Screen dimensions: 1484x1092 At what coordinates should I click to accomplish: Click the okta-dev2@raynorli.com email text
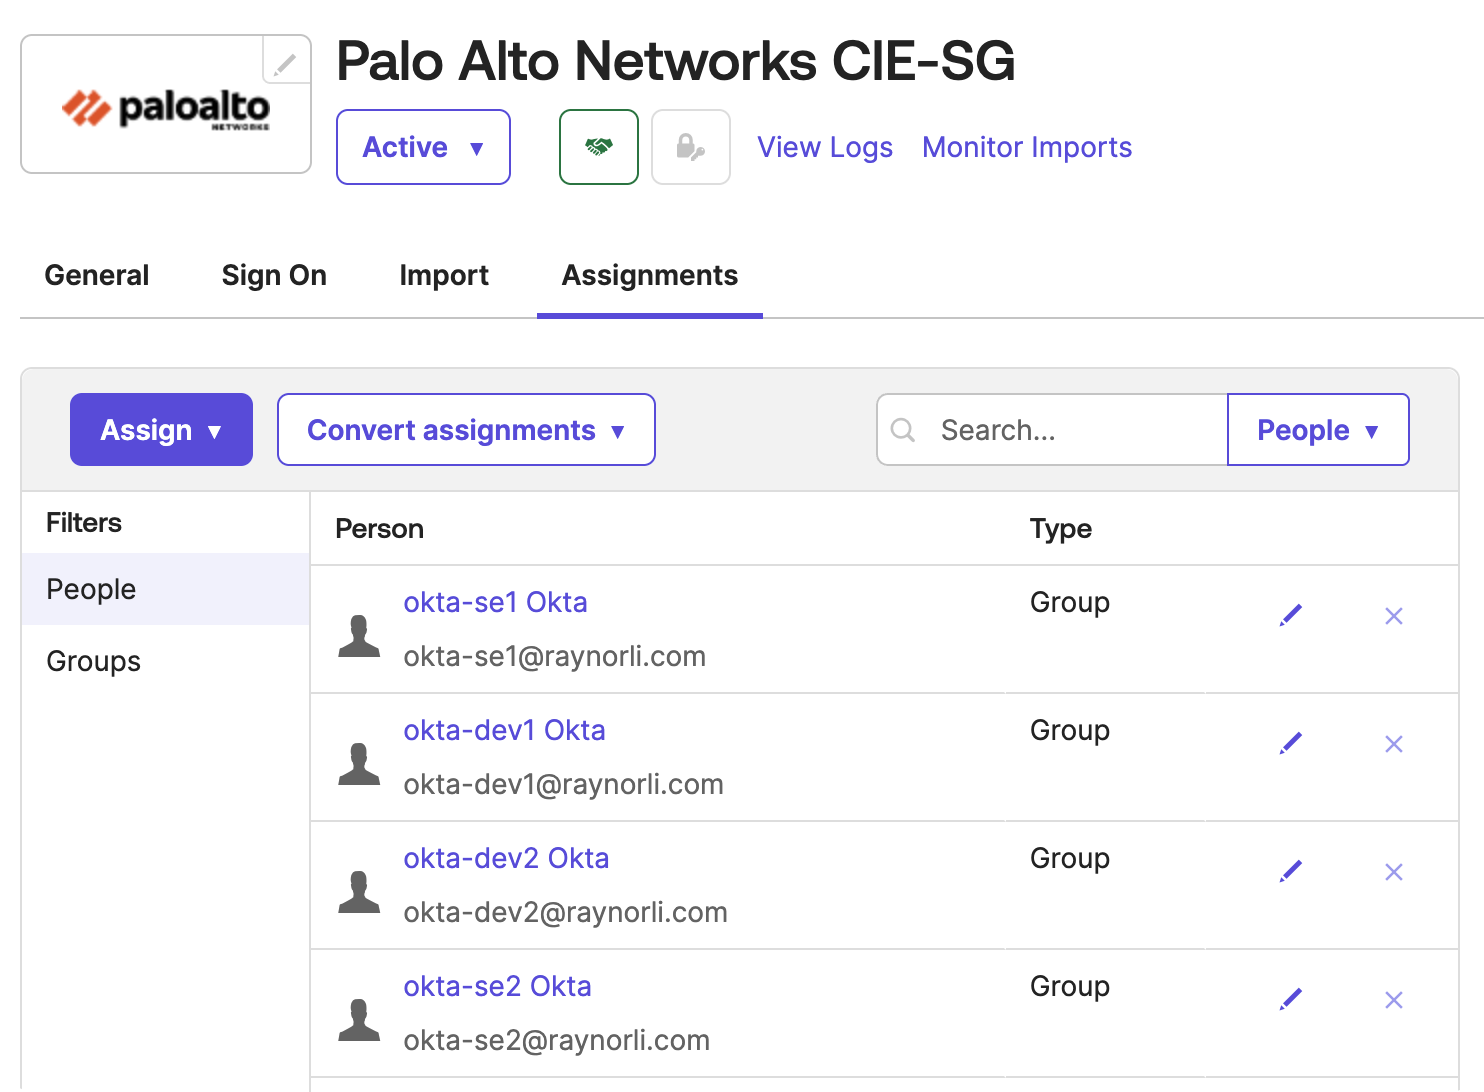565,912
